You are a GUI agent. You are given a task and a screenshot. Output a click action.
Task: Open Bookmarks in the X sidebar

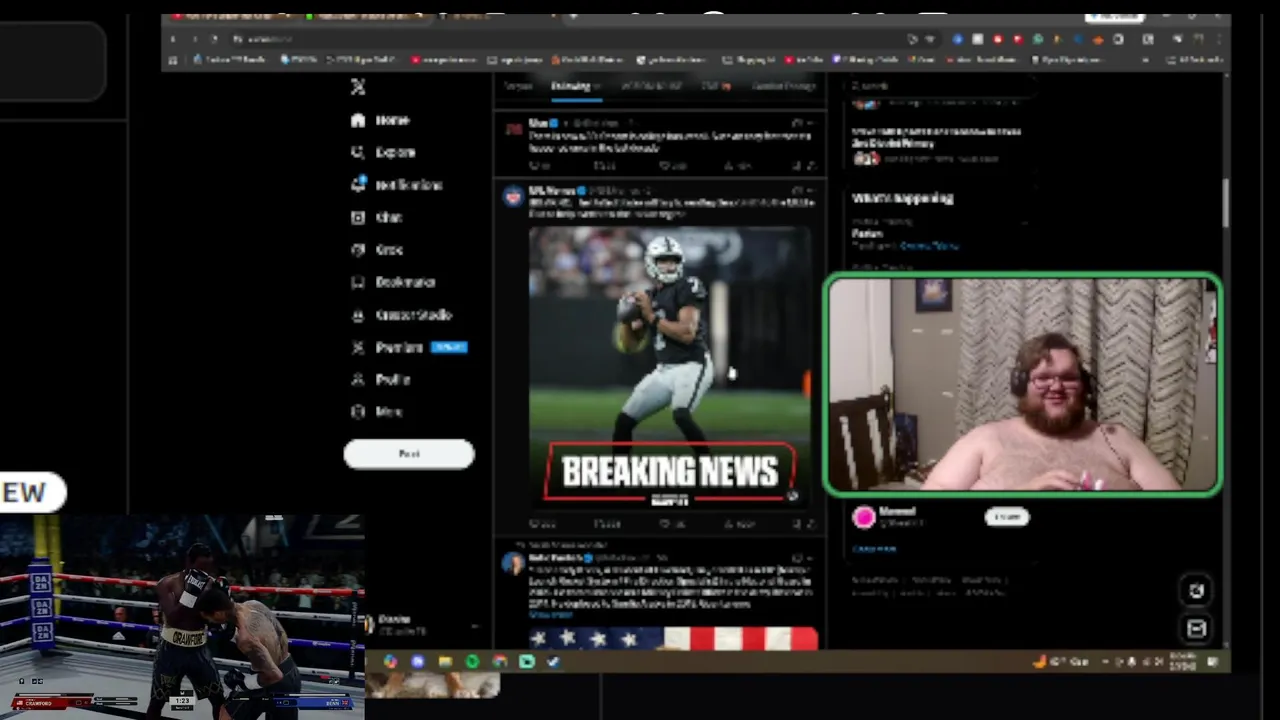[393, 282]
